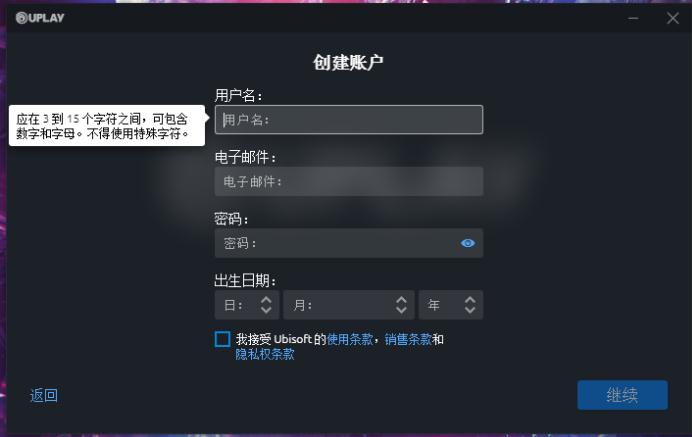Viewport: 692px width, 437px height.
Task: Click the username hint tooltip
Action: [107, 126]
